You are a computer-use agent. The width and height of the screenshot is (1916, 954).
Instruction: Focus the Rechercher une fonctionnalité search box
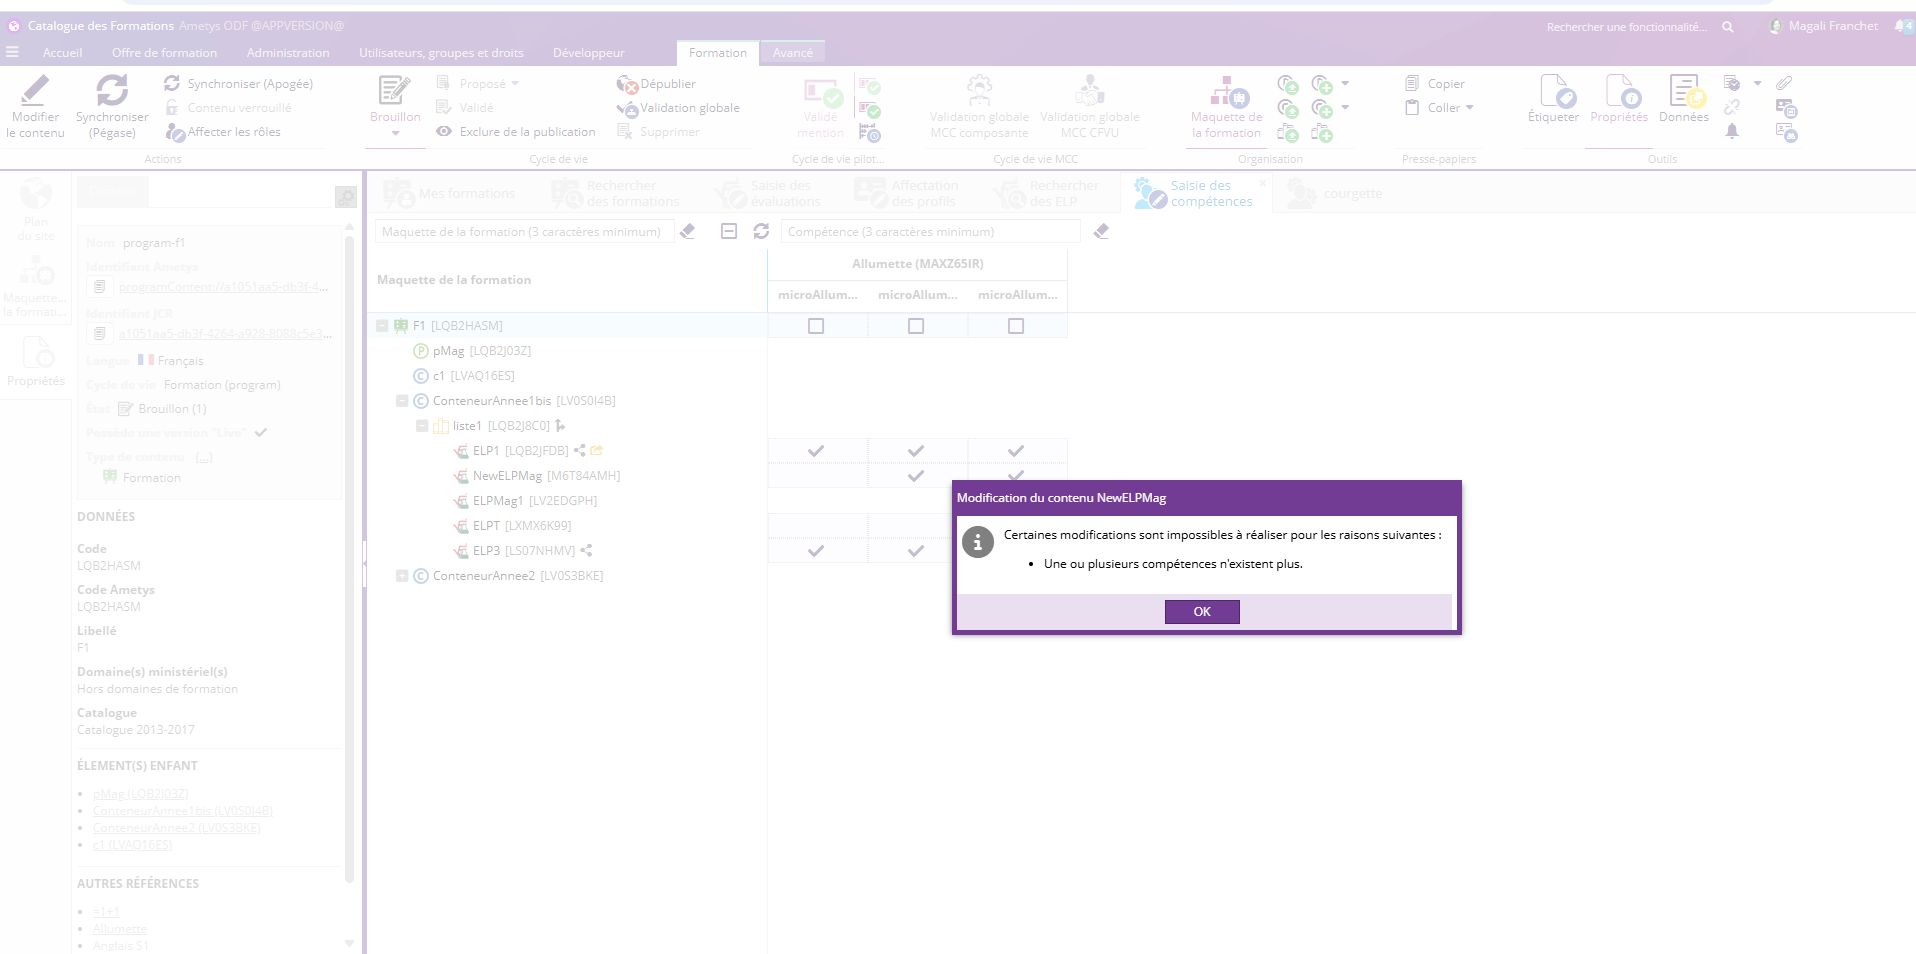(1627, 27)
